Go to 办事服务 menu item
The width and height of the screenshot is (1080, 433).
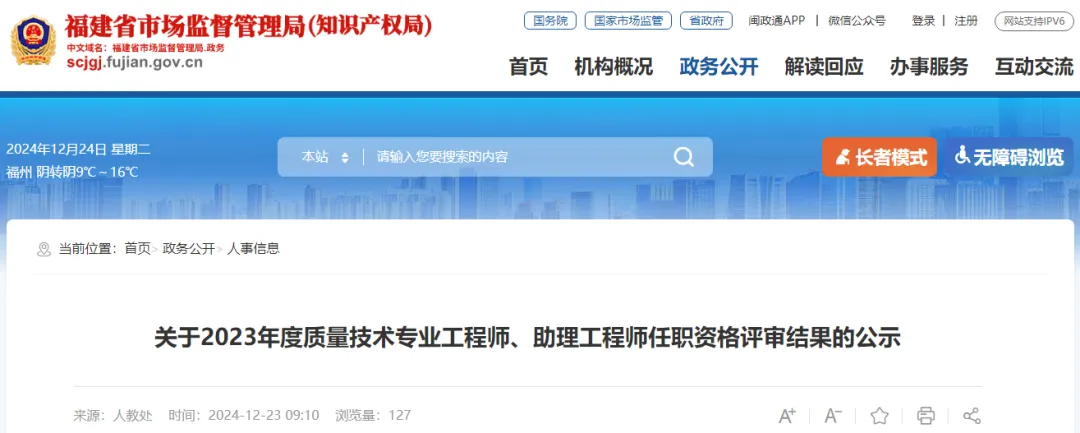(928, 67)
